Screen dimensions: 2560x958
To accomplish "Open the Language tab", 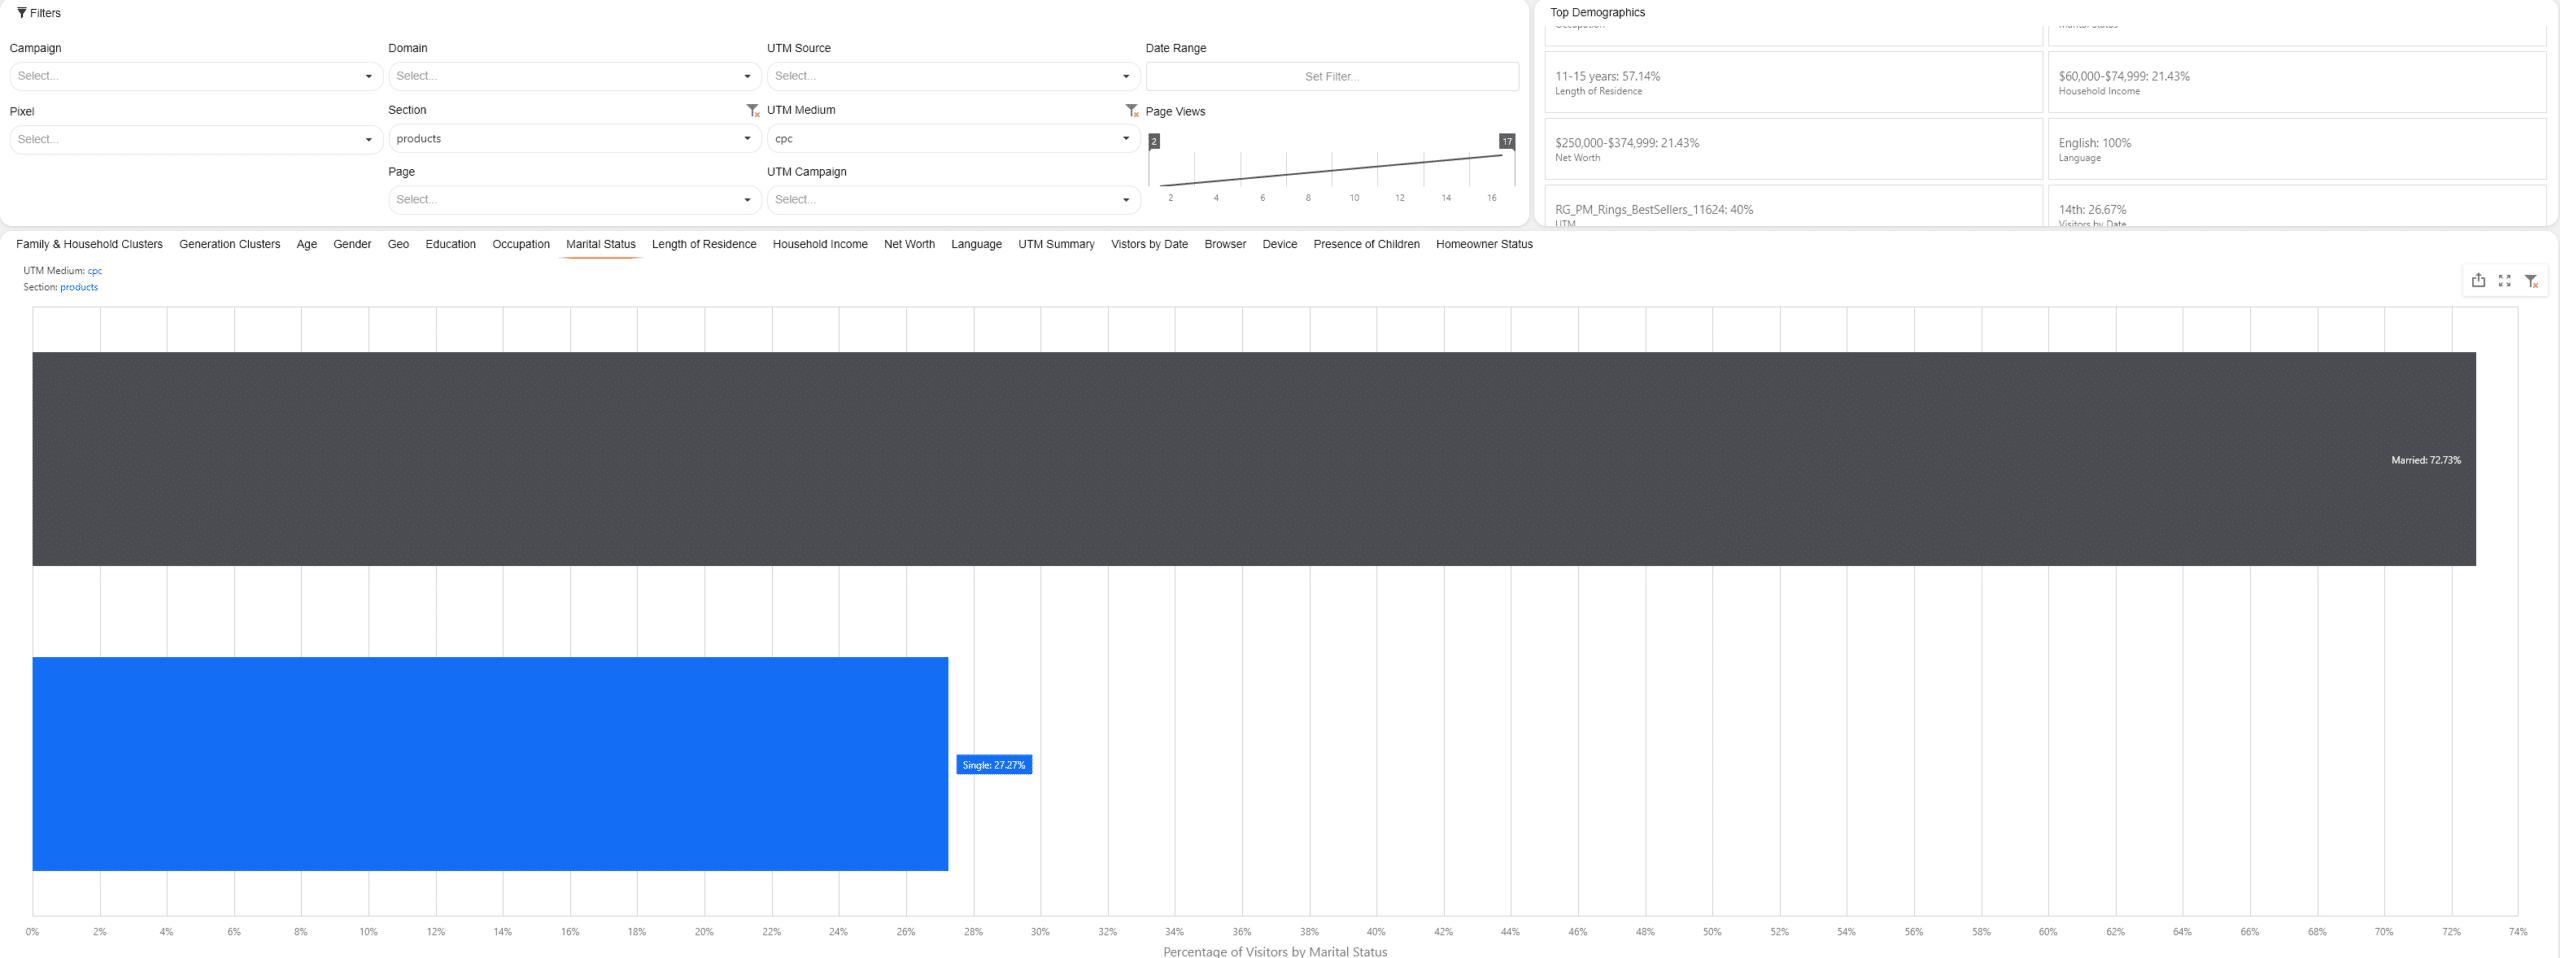I will pyautogui.click(x=976, y=244).
